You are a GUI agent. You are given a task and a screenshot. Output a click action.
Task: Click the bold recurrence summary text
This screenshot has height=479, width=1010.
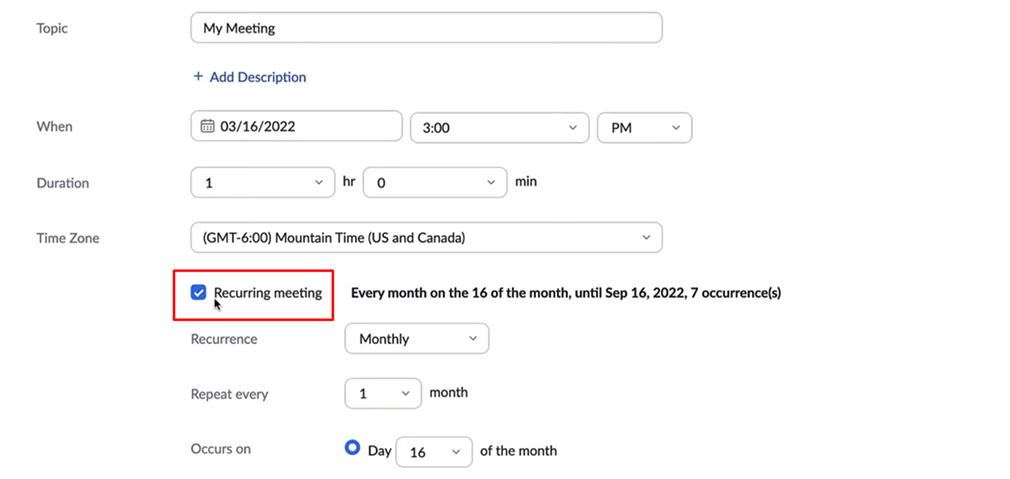pos(566,293)
